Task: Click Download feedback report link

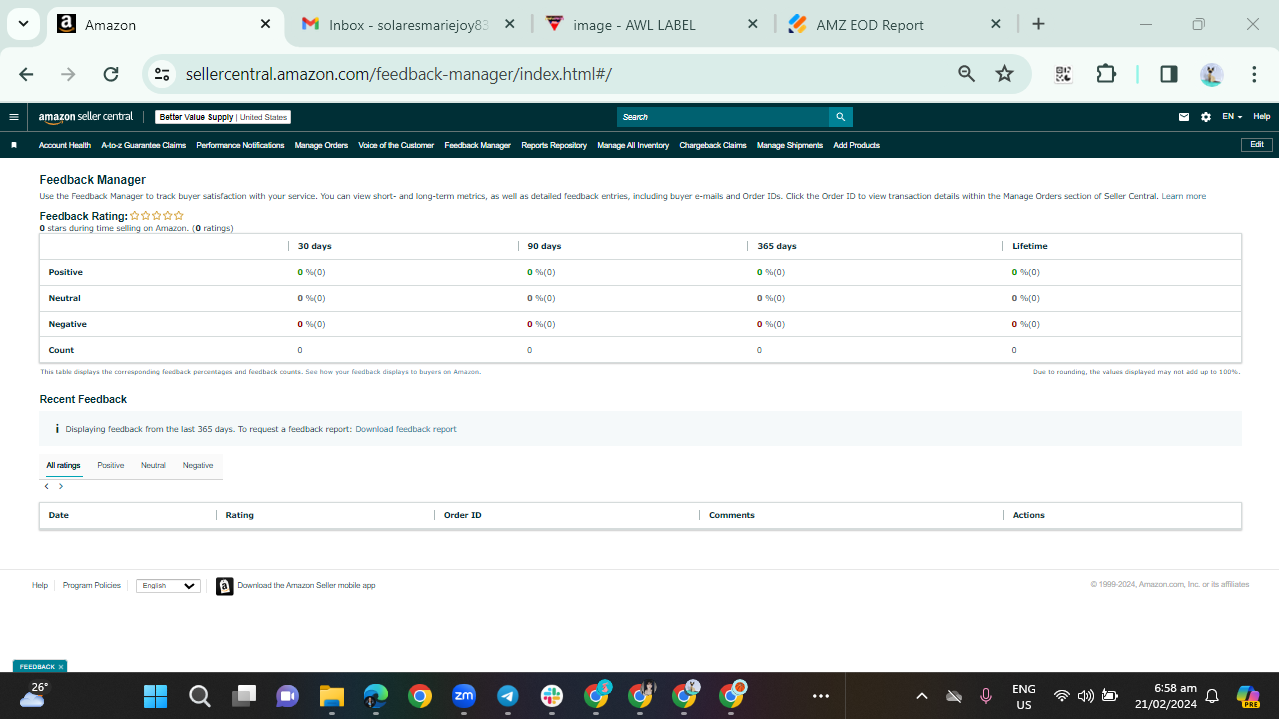Action: pyautogui.click(x=406, y=429)
